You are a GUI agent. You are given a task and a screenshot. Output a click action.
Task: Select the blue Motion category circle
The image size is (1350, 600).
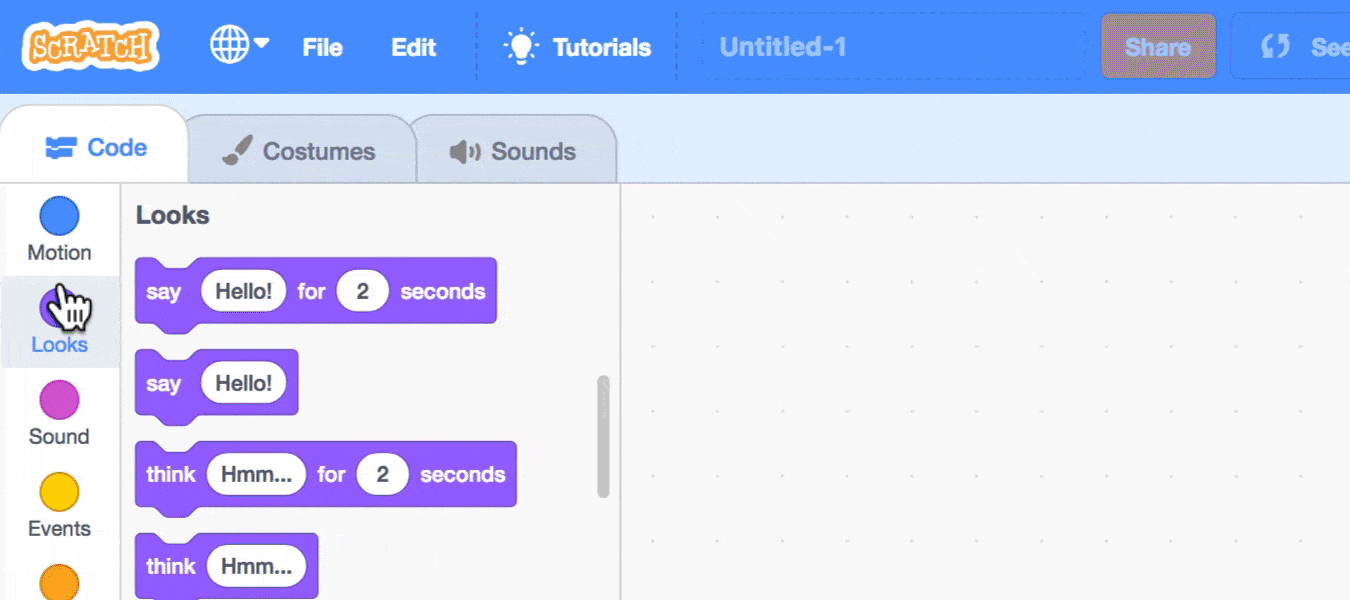[x=59, y=216]
